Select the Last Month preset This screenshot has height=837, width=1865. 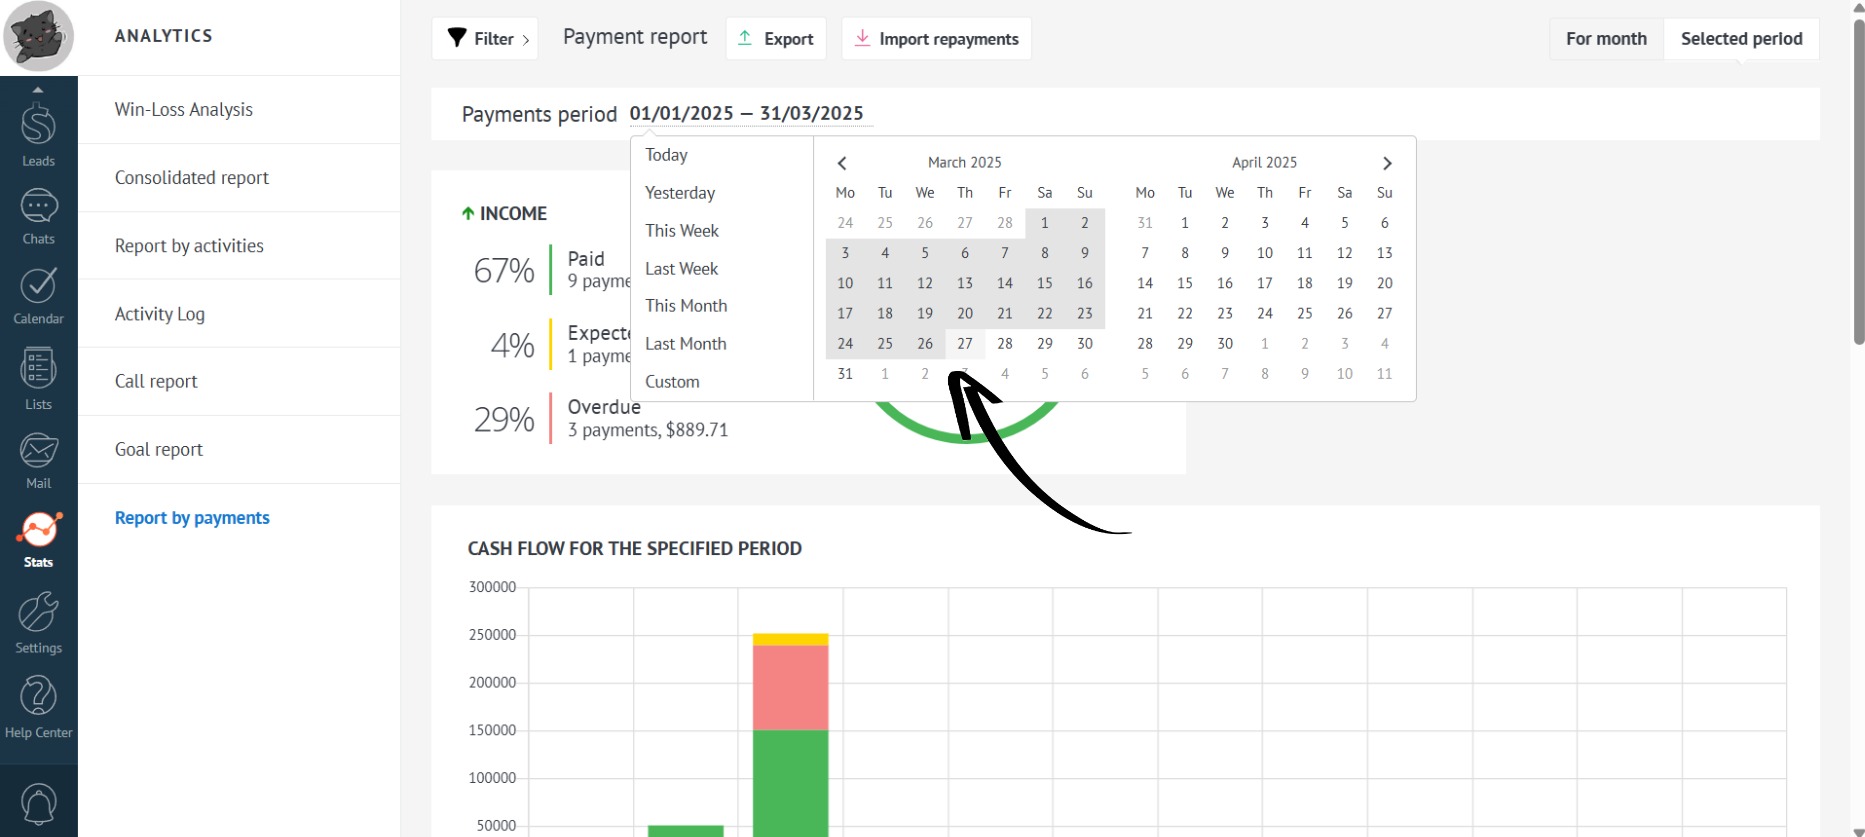pos(685,344)
